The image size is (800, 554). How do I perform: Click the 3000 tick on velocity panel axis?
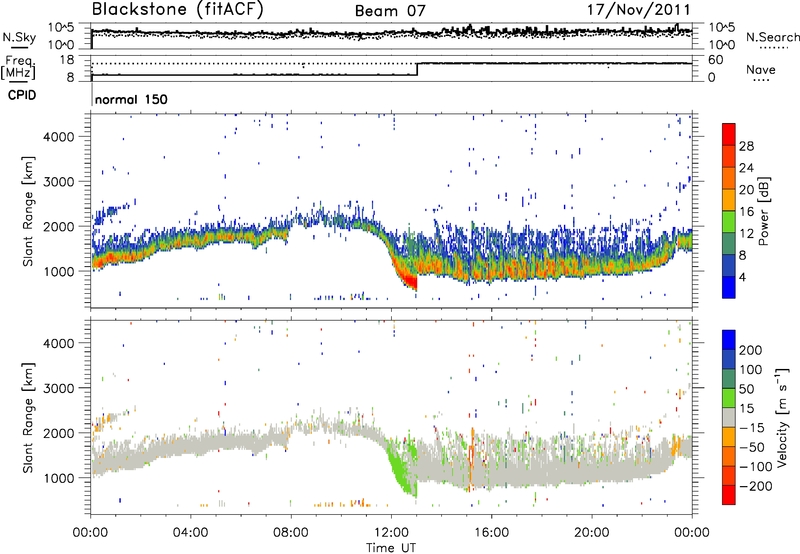58,388
